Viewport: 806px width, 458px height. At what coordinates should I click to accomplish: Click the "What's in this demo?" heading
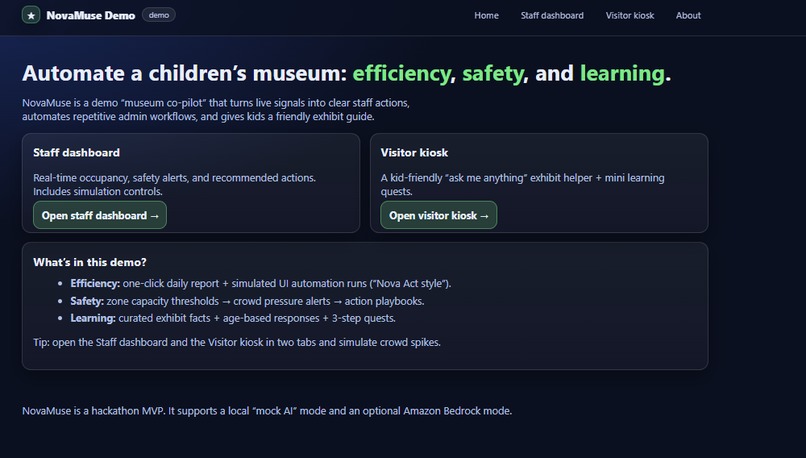click(x=90, y=262)
